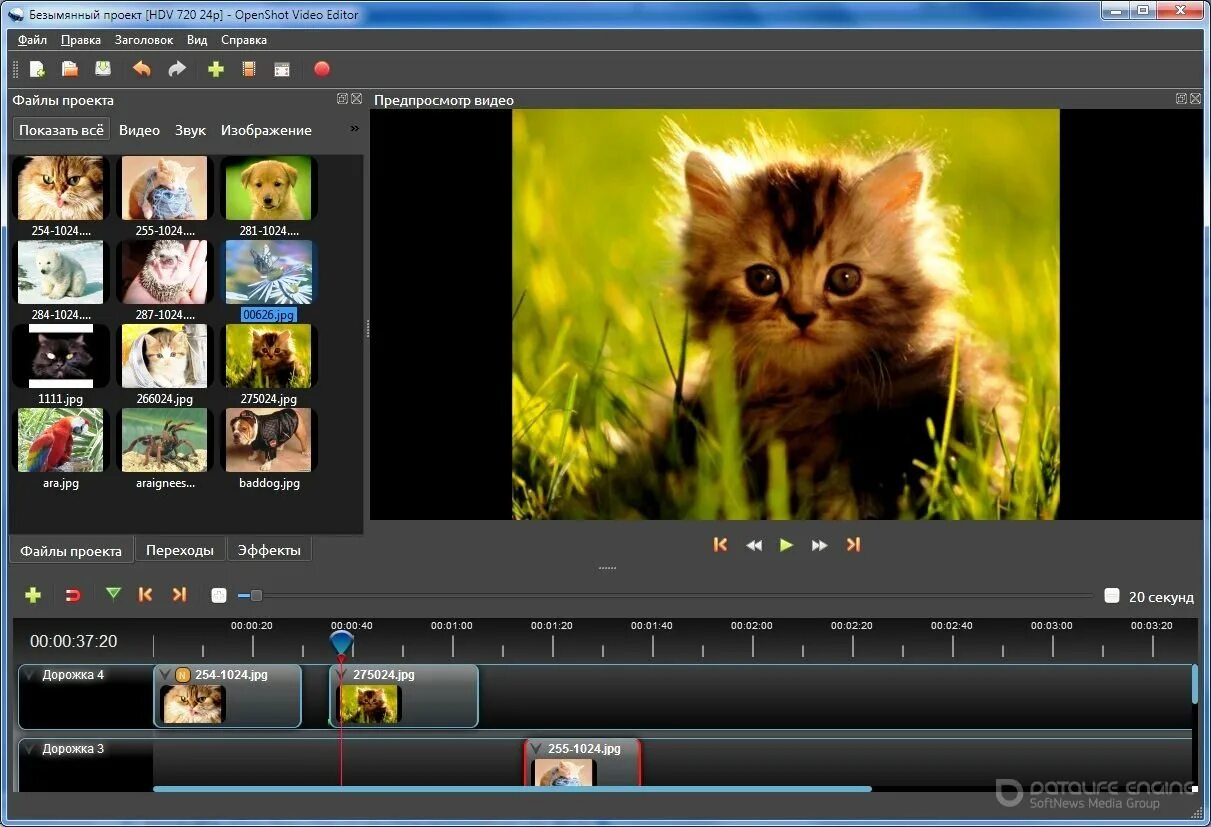Filter project files by Изображение
1211x827 pixels.
click(x=266, y=130)
